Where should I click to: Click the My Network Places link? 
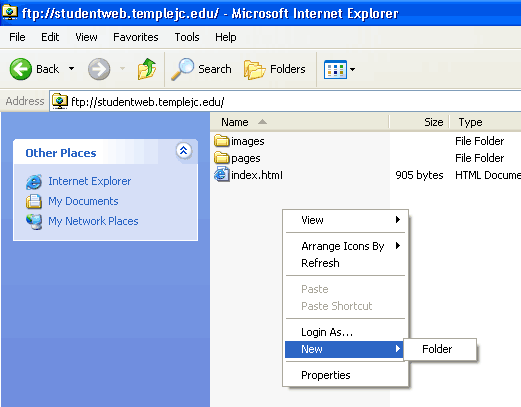click(x=93, y=221)
